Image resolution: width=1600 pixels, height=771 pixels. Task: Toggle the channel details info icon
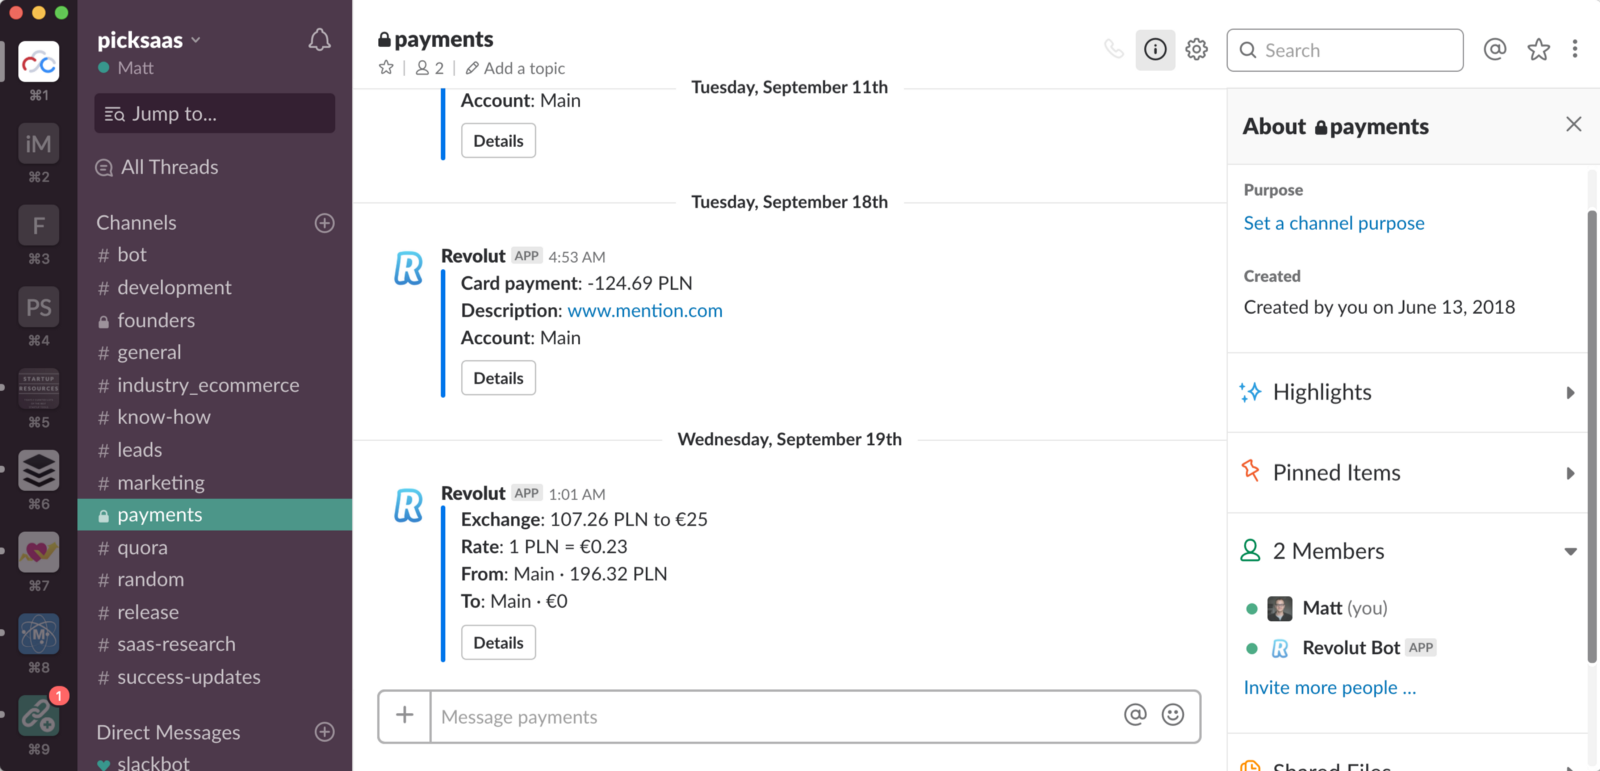tap(1155, 49)
